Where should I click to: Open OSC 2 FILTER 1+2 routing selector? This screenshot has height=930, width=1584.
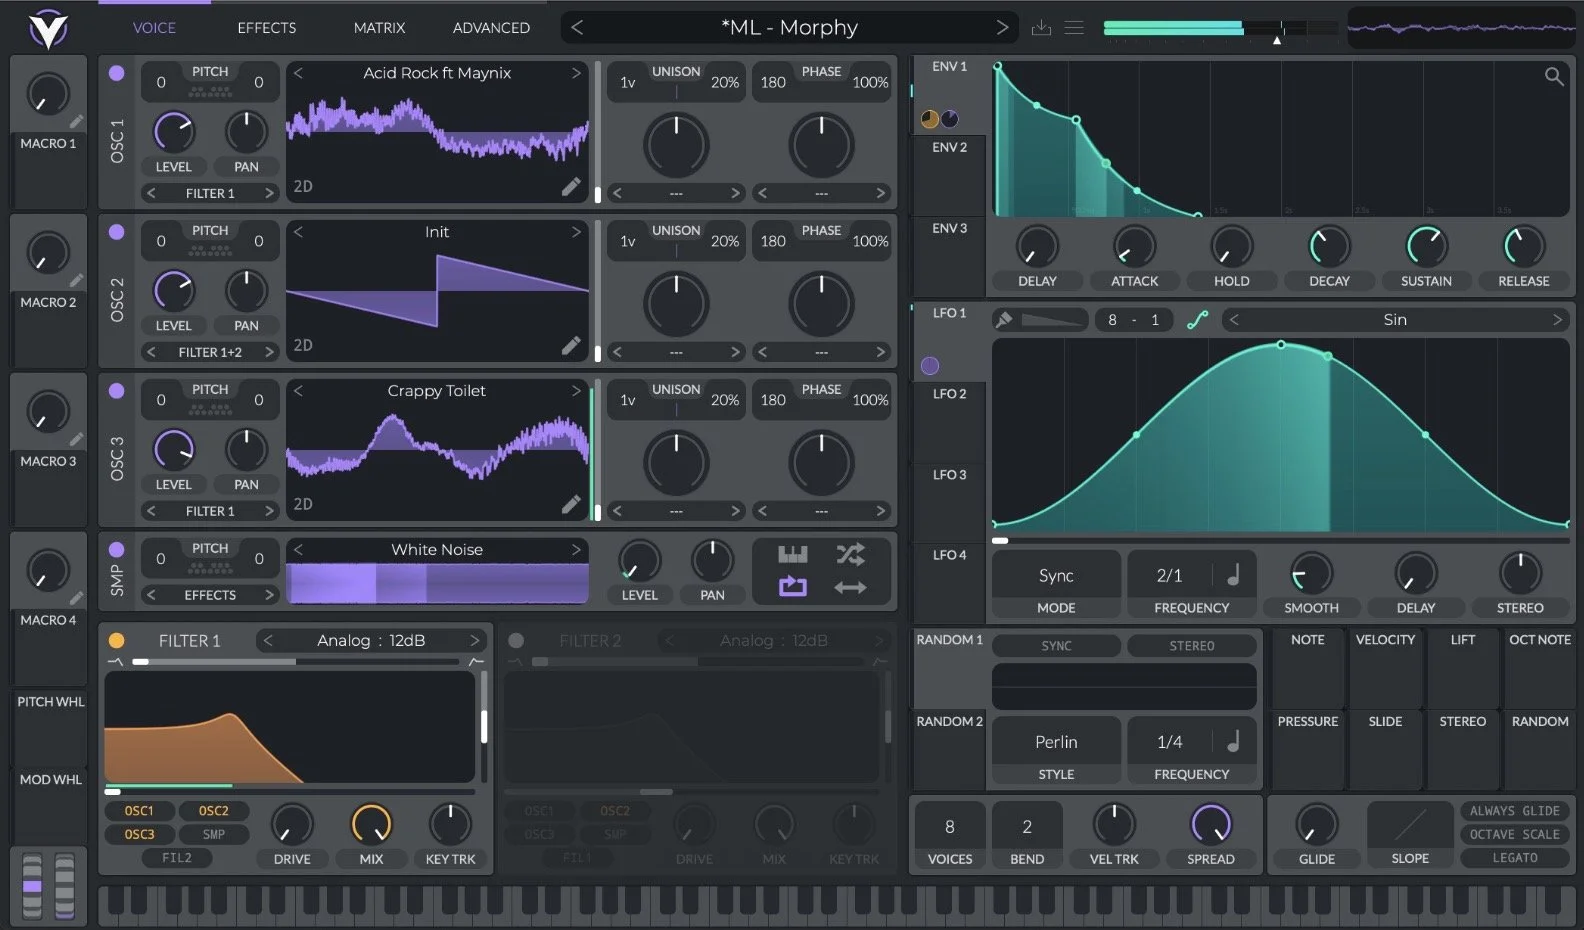click(x=210, y=352)
